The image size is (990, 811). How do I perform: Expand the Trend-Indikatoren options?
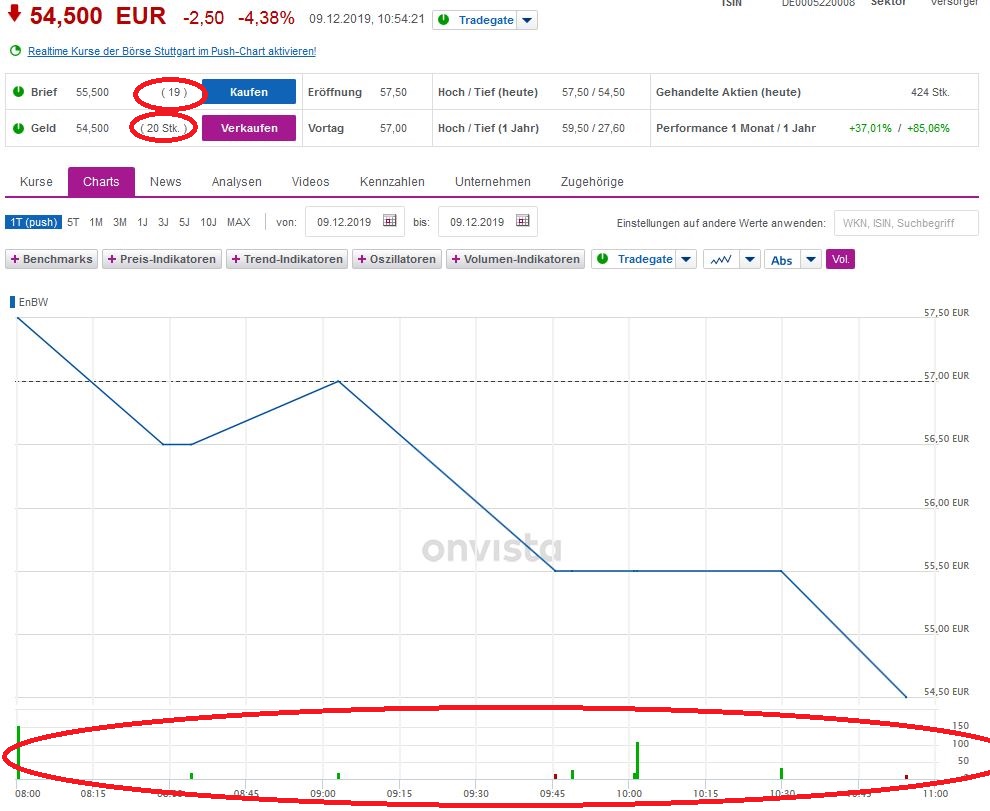click(287, 260)
